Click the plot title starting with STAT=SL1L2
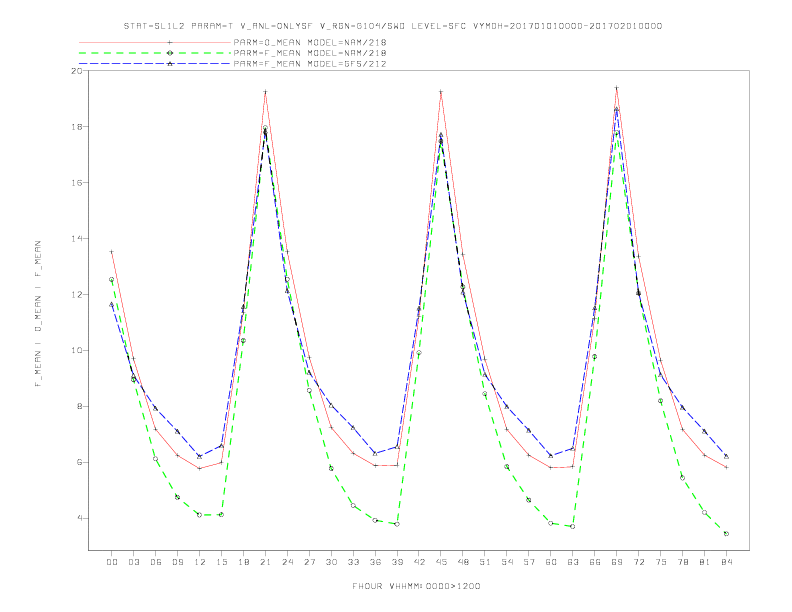 coord(393,26)
